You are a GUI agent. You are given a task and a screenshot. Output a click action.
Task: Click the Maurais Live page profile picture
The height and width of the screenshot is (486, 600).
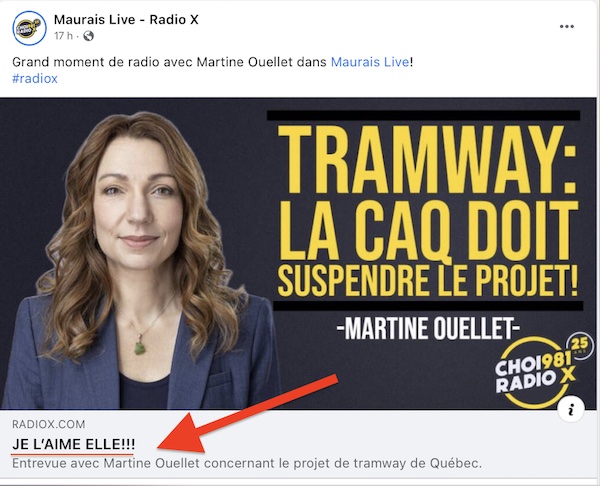[x=29, y=28]
